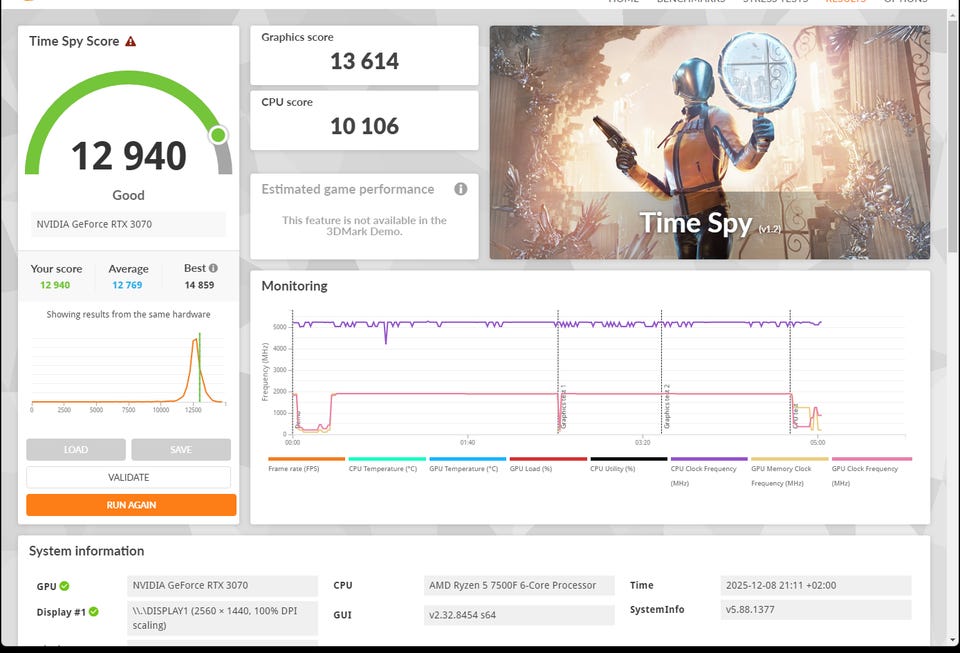960x653 pixels.
Task: Click the red warning triangle beside Time Spy Score
Action: 130,42
